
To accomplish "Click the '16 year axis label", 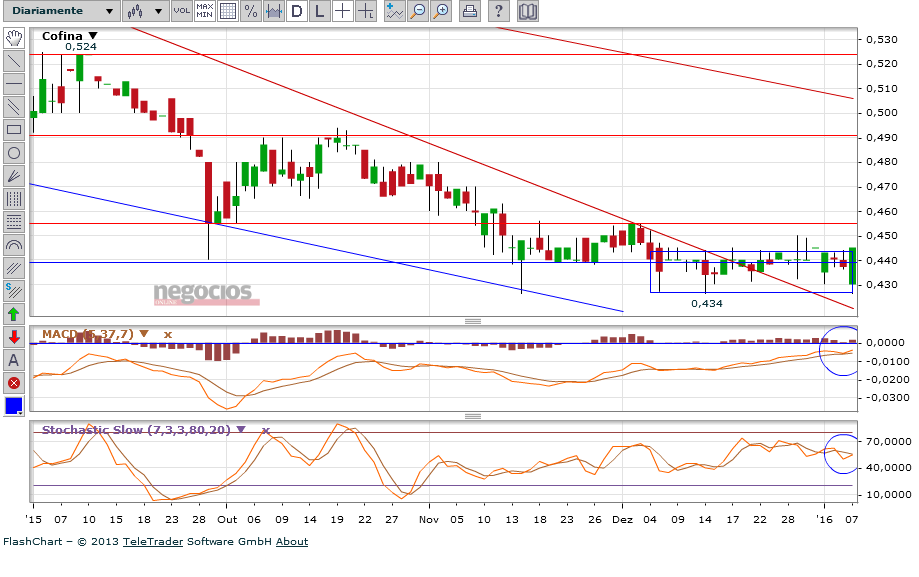I will tap(824, 519).
